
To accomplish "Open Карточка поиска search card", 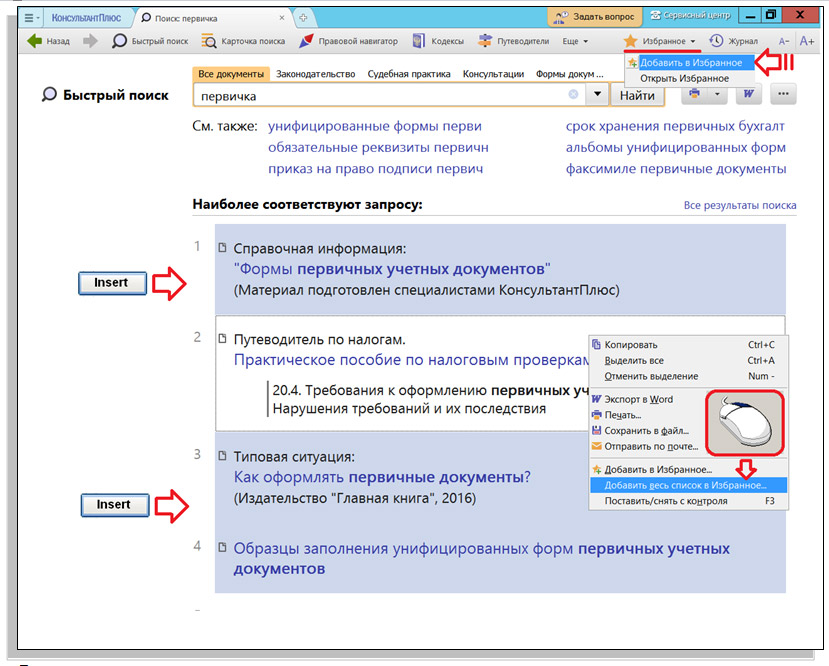I will coord(243,41).
